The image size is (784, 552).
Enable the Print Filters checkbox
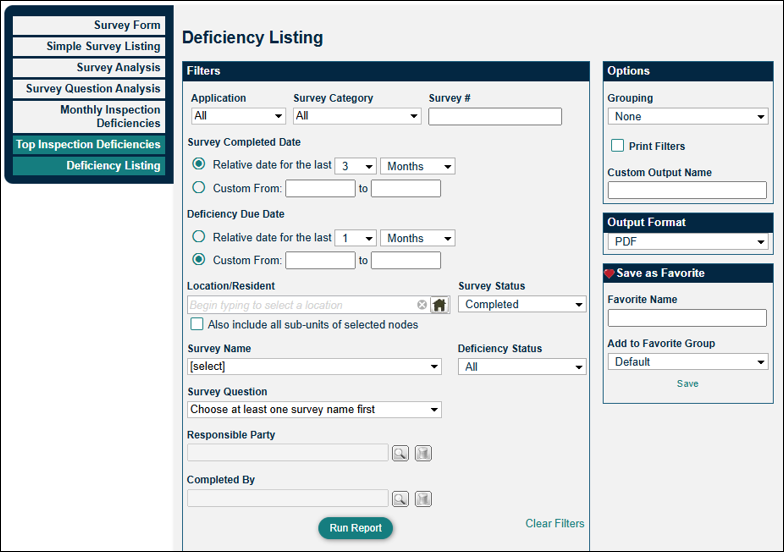[x=617, y=146]
